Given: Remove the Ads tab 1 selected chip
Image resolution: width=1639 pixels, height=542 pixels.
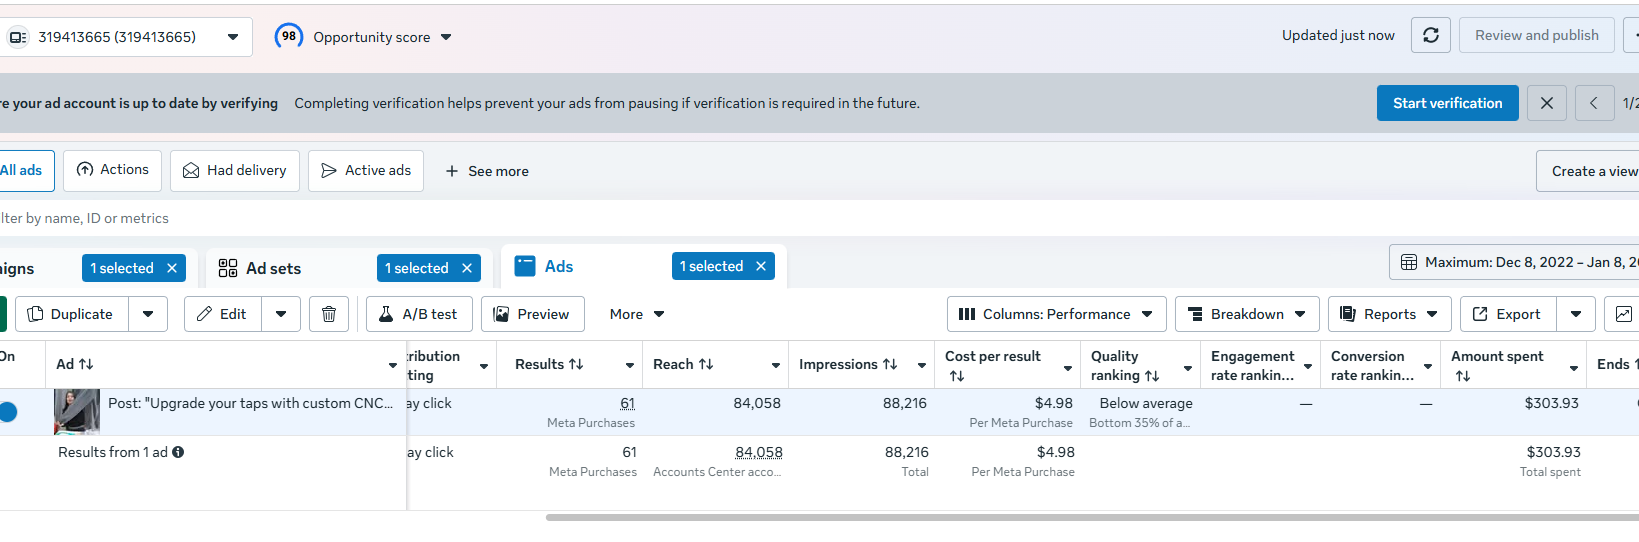Looking at the screenshot, I should pyautogui.click(x=761, y=266).
